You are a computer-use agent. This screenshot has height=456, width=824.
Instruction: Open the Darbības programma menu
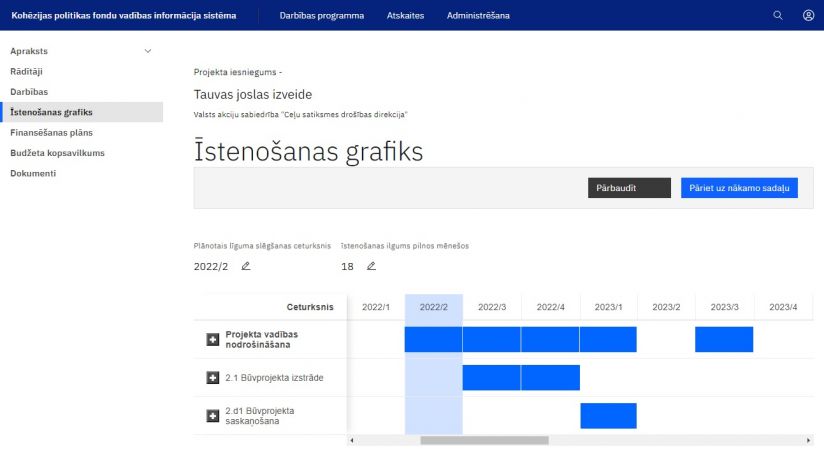[x=321, y=15]
